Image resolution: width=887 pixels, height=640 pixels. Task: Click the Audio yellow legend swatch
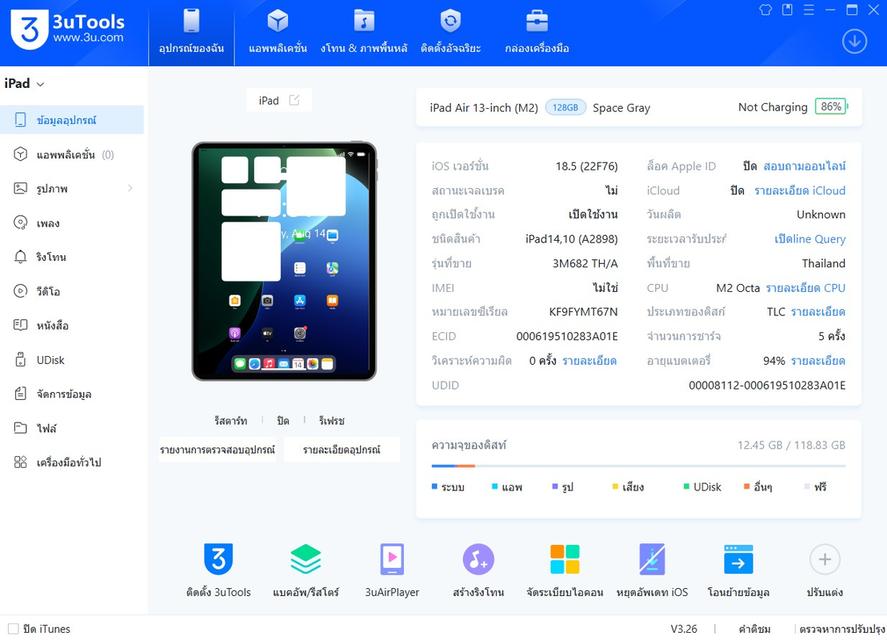(x=615, y=486)
